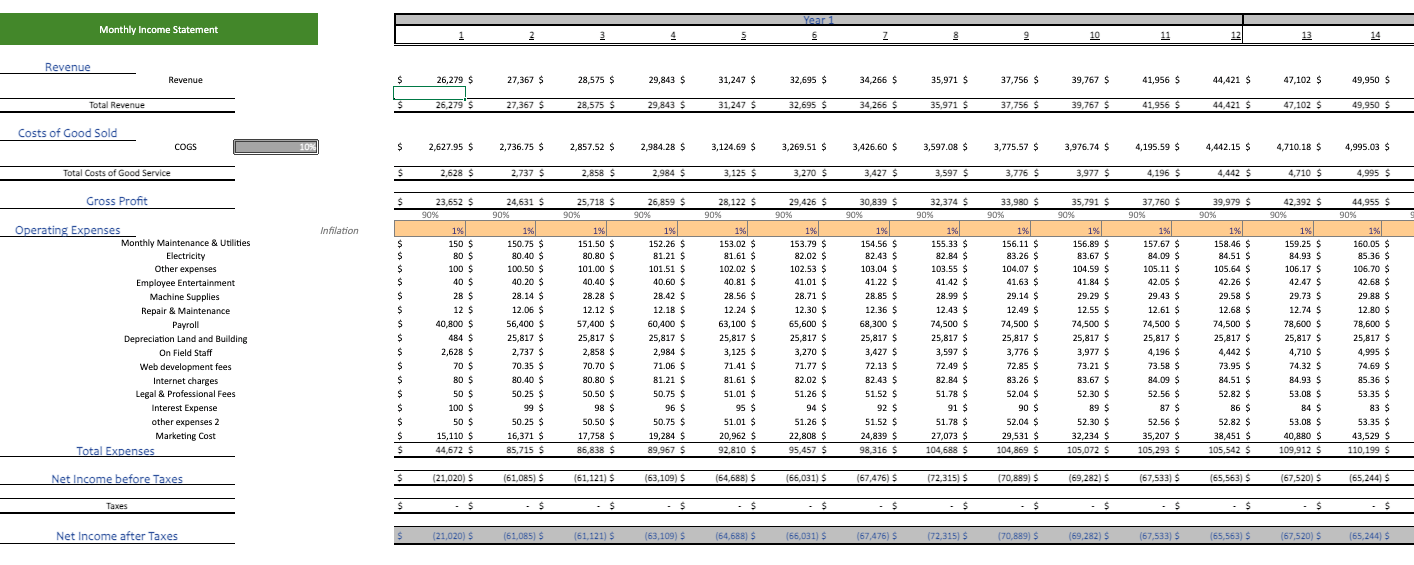Select the Machine Supplies label
Image resolution: width=1414 pixels, height=565 pixels.
186,297
